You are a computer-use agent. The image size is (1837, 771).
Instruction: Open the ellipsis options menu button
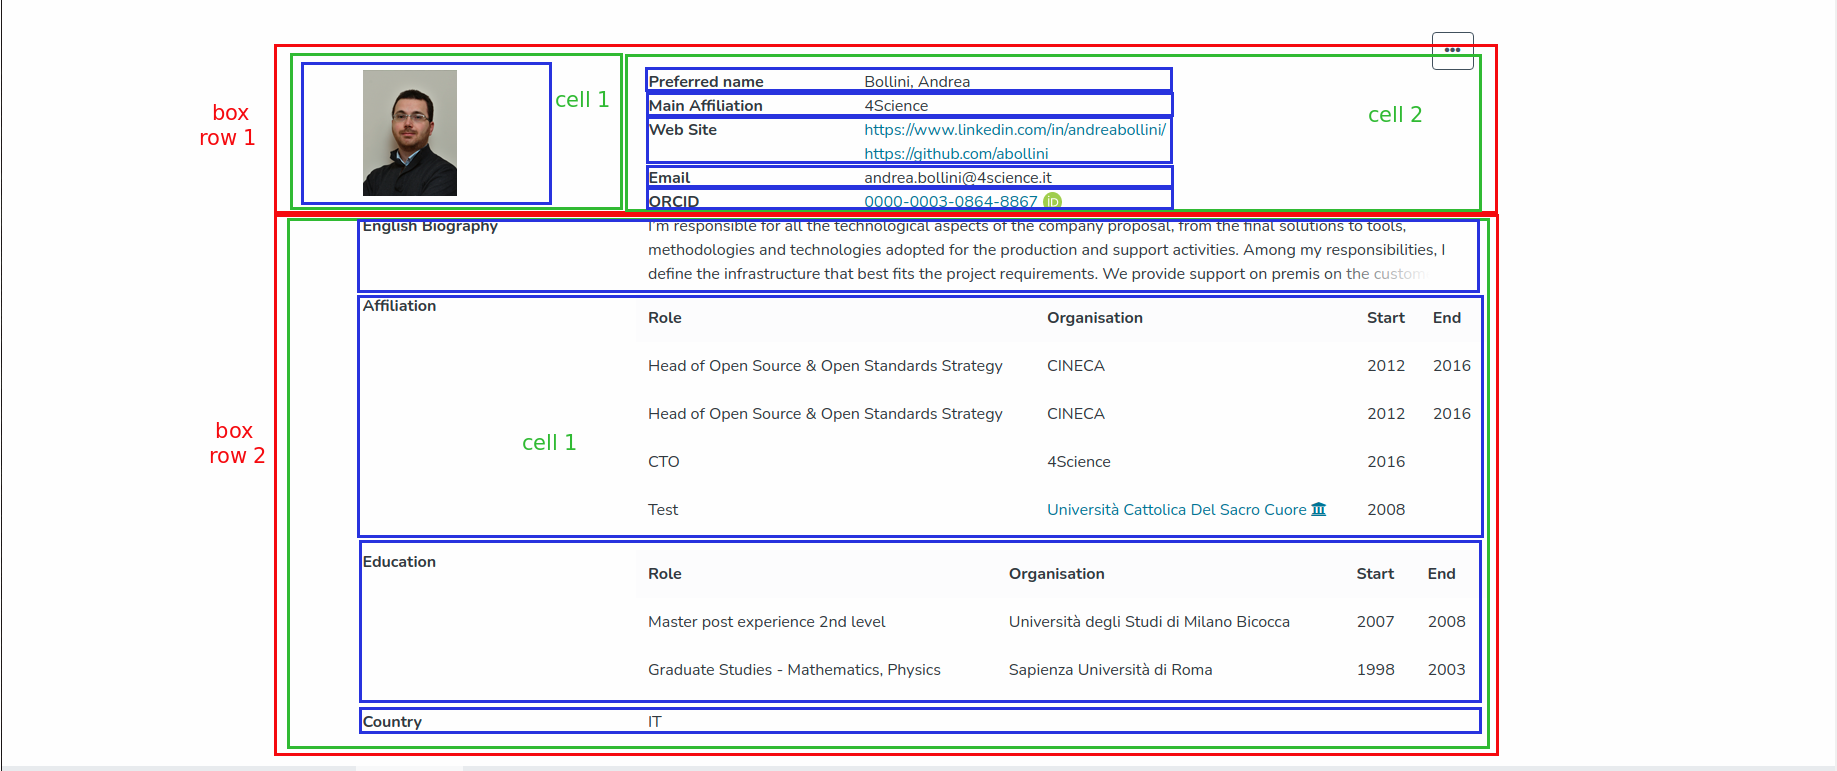(1452, 50)
